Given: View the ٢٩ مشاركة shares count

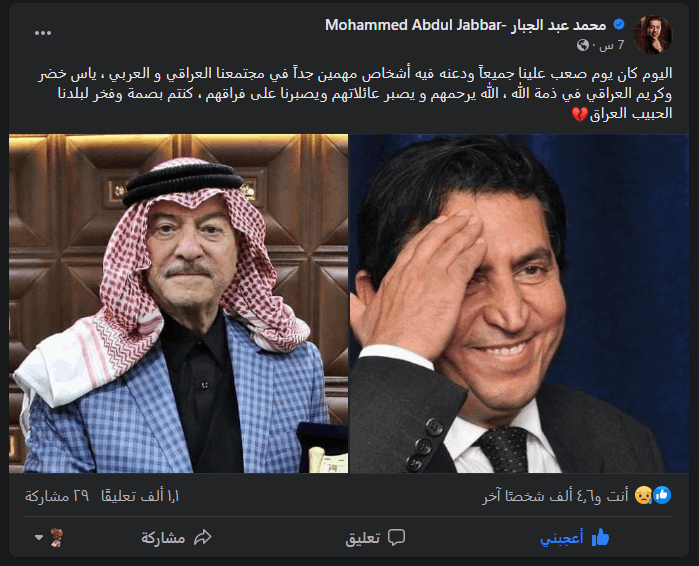Looking at the screenshot, I should click(57, 496).
